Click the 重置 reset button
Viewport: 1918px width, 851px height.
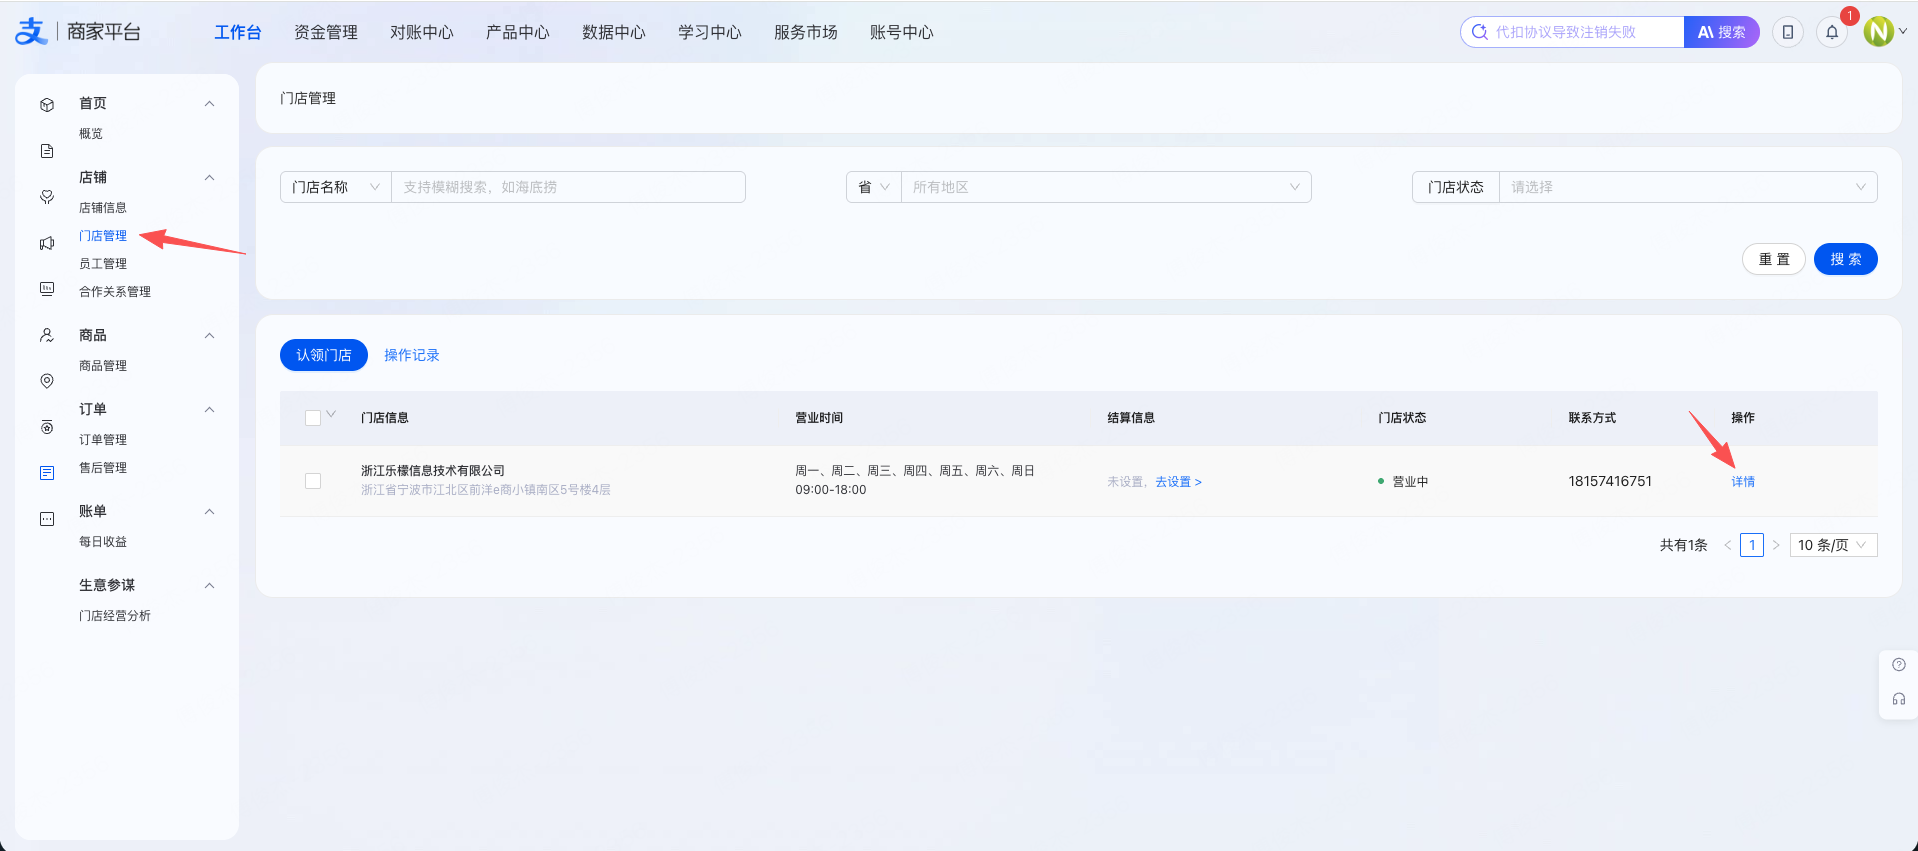point(1774,259)
